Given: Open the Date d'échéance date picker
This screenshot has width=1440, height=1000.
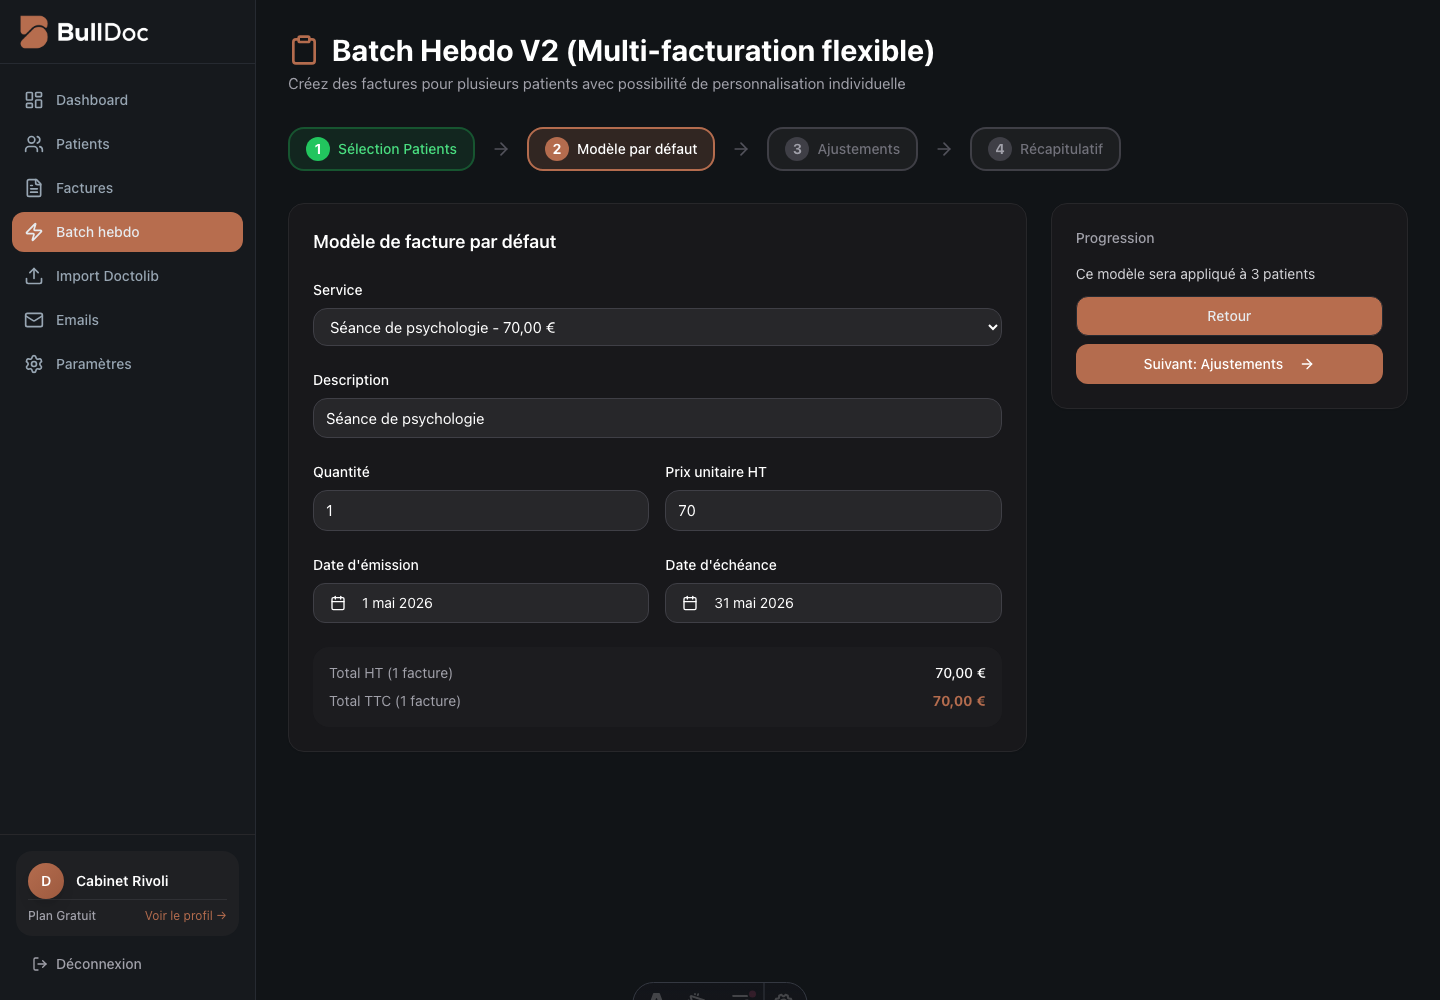Looking at the screenshot, I should point(833,603).
